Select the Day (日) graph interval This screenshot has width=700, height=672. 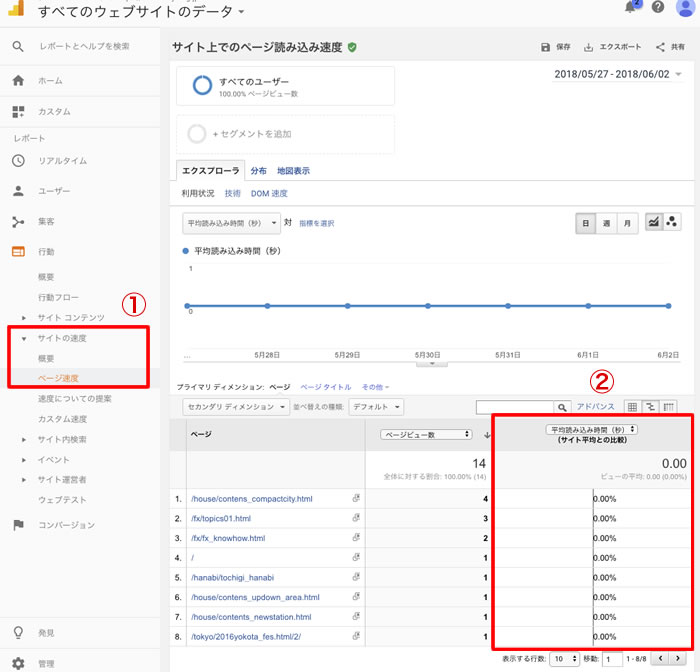tap(586, 223)
